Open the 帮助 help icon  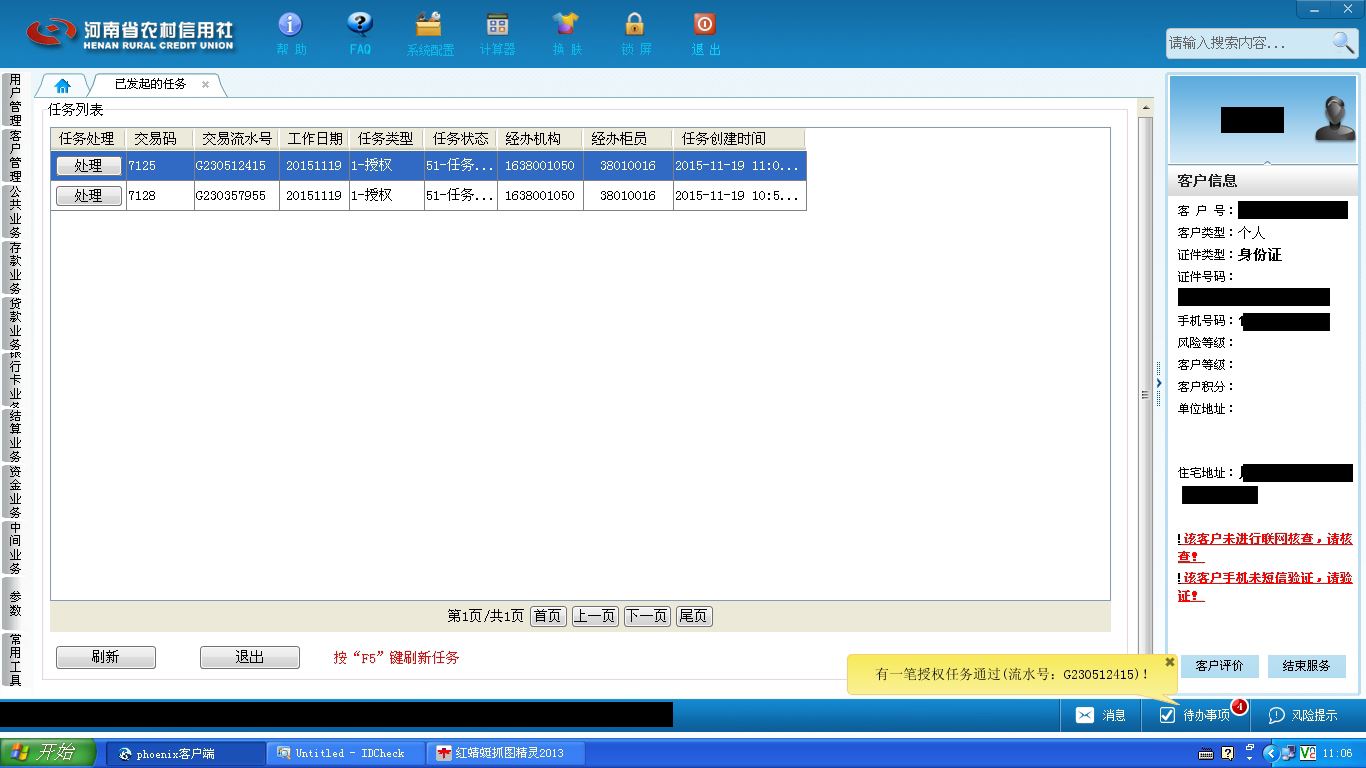click(x=290, y=25)
